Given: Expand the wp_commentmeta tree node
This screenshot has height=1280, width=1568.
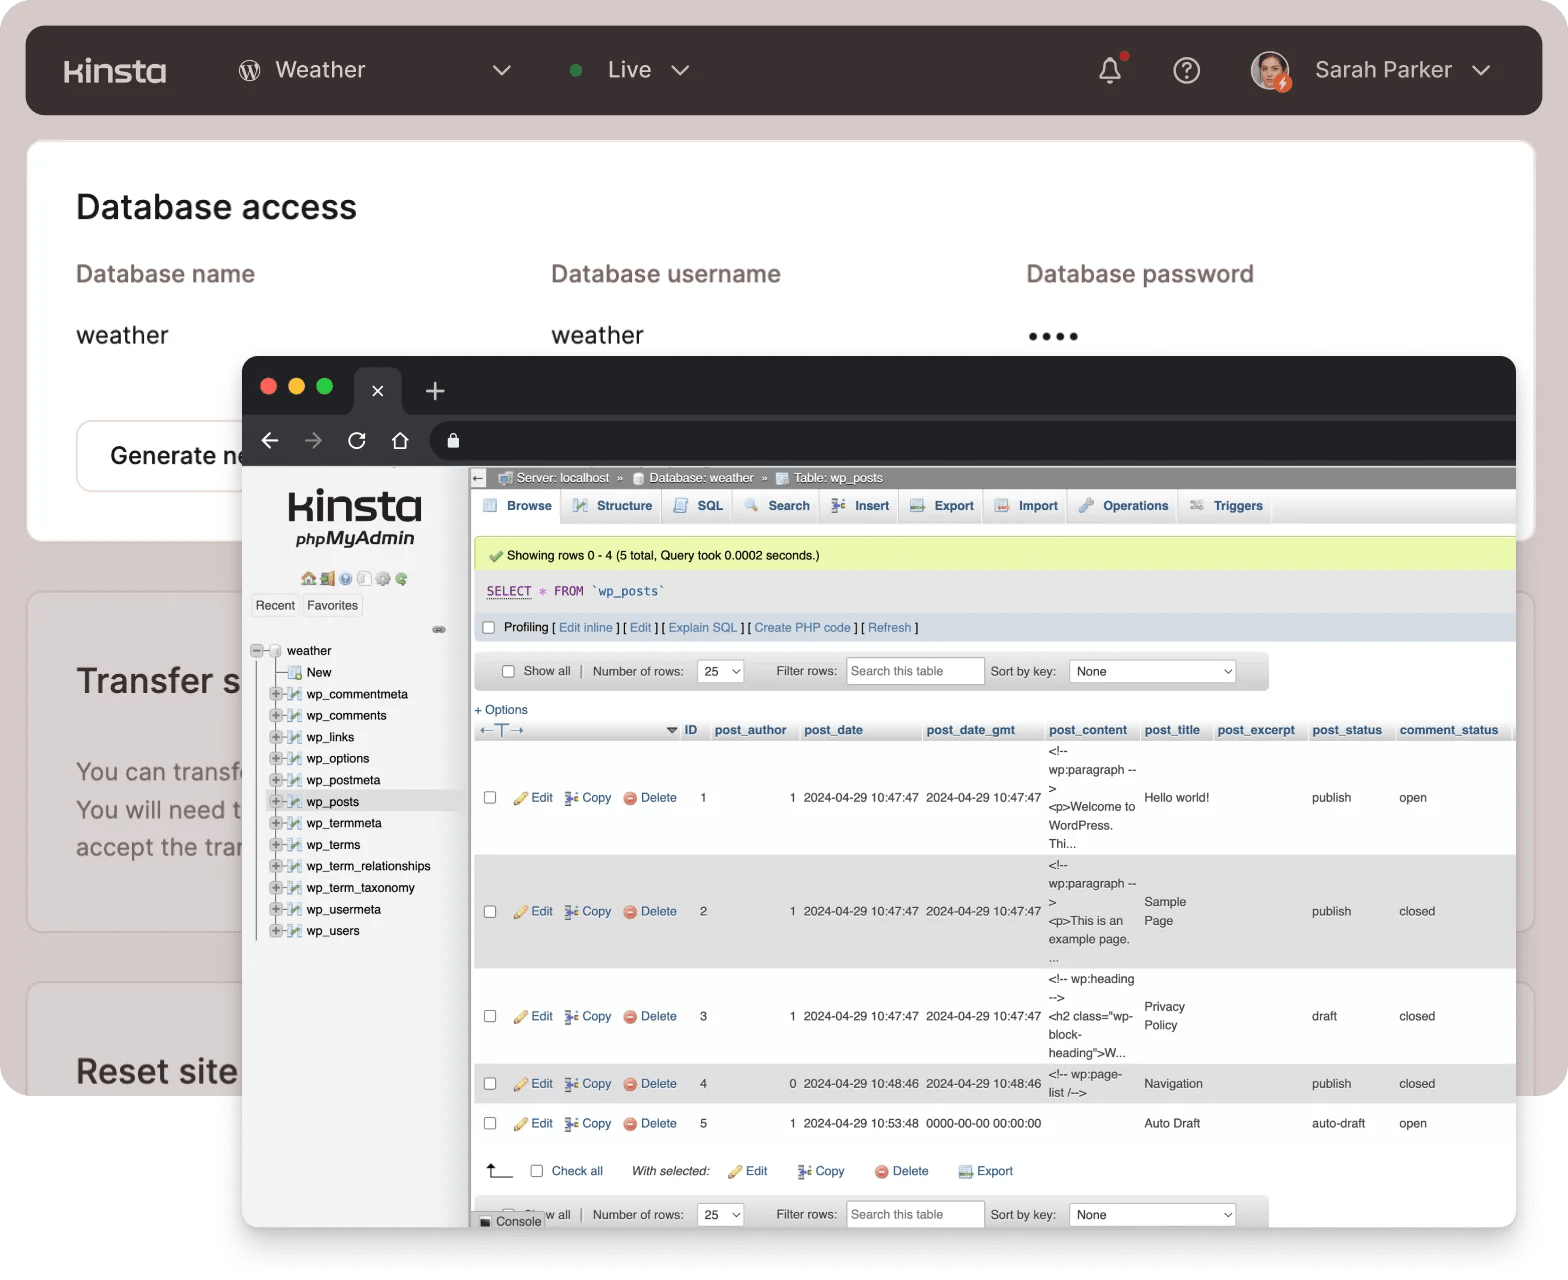Looking at the screenshot, I should [x=275, y=694].
